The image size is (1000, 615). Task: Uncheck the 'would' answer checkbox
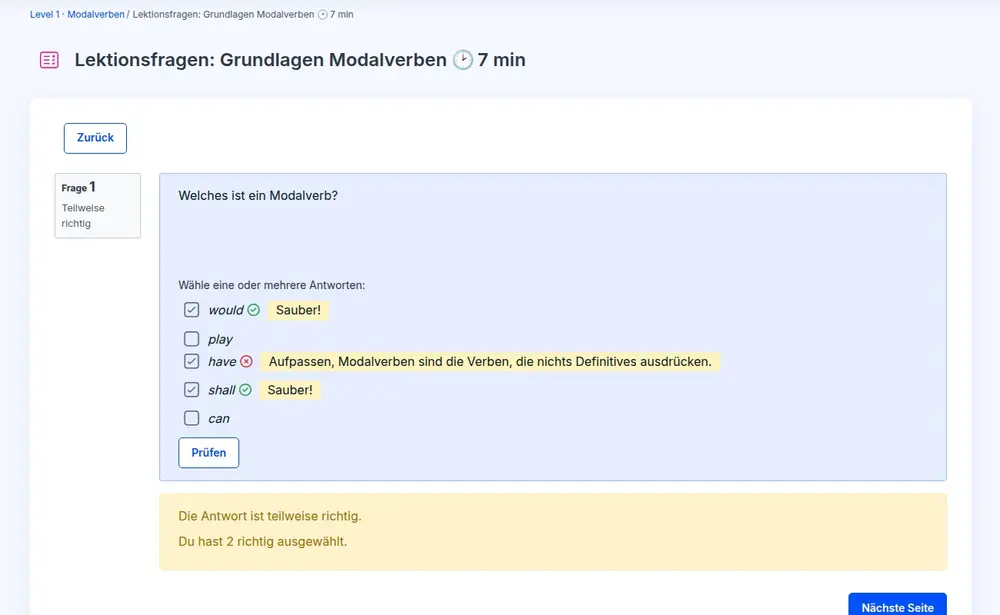point(192,310)
